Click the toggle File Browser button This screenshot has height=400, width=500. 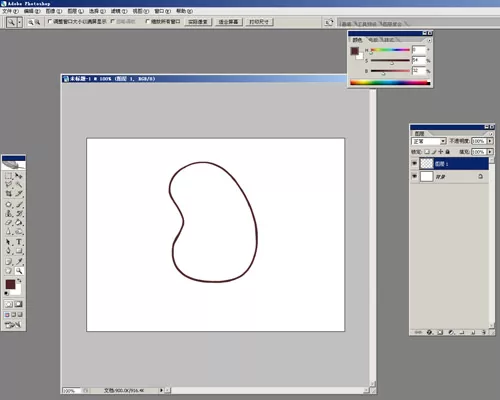click(329, 22)
